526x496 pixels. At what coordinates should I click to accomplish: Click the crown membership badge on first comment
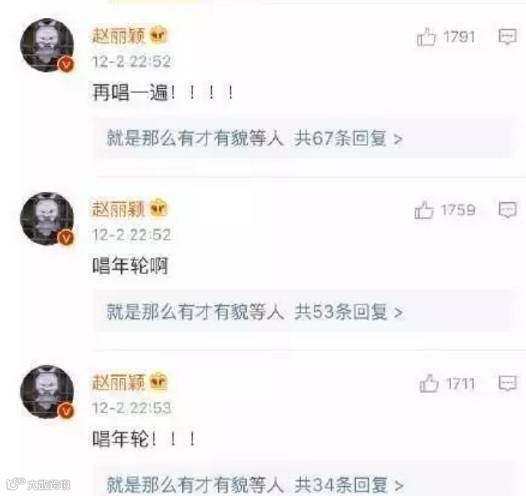158,35
